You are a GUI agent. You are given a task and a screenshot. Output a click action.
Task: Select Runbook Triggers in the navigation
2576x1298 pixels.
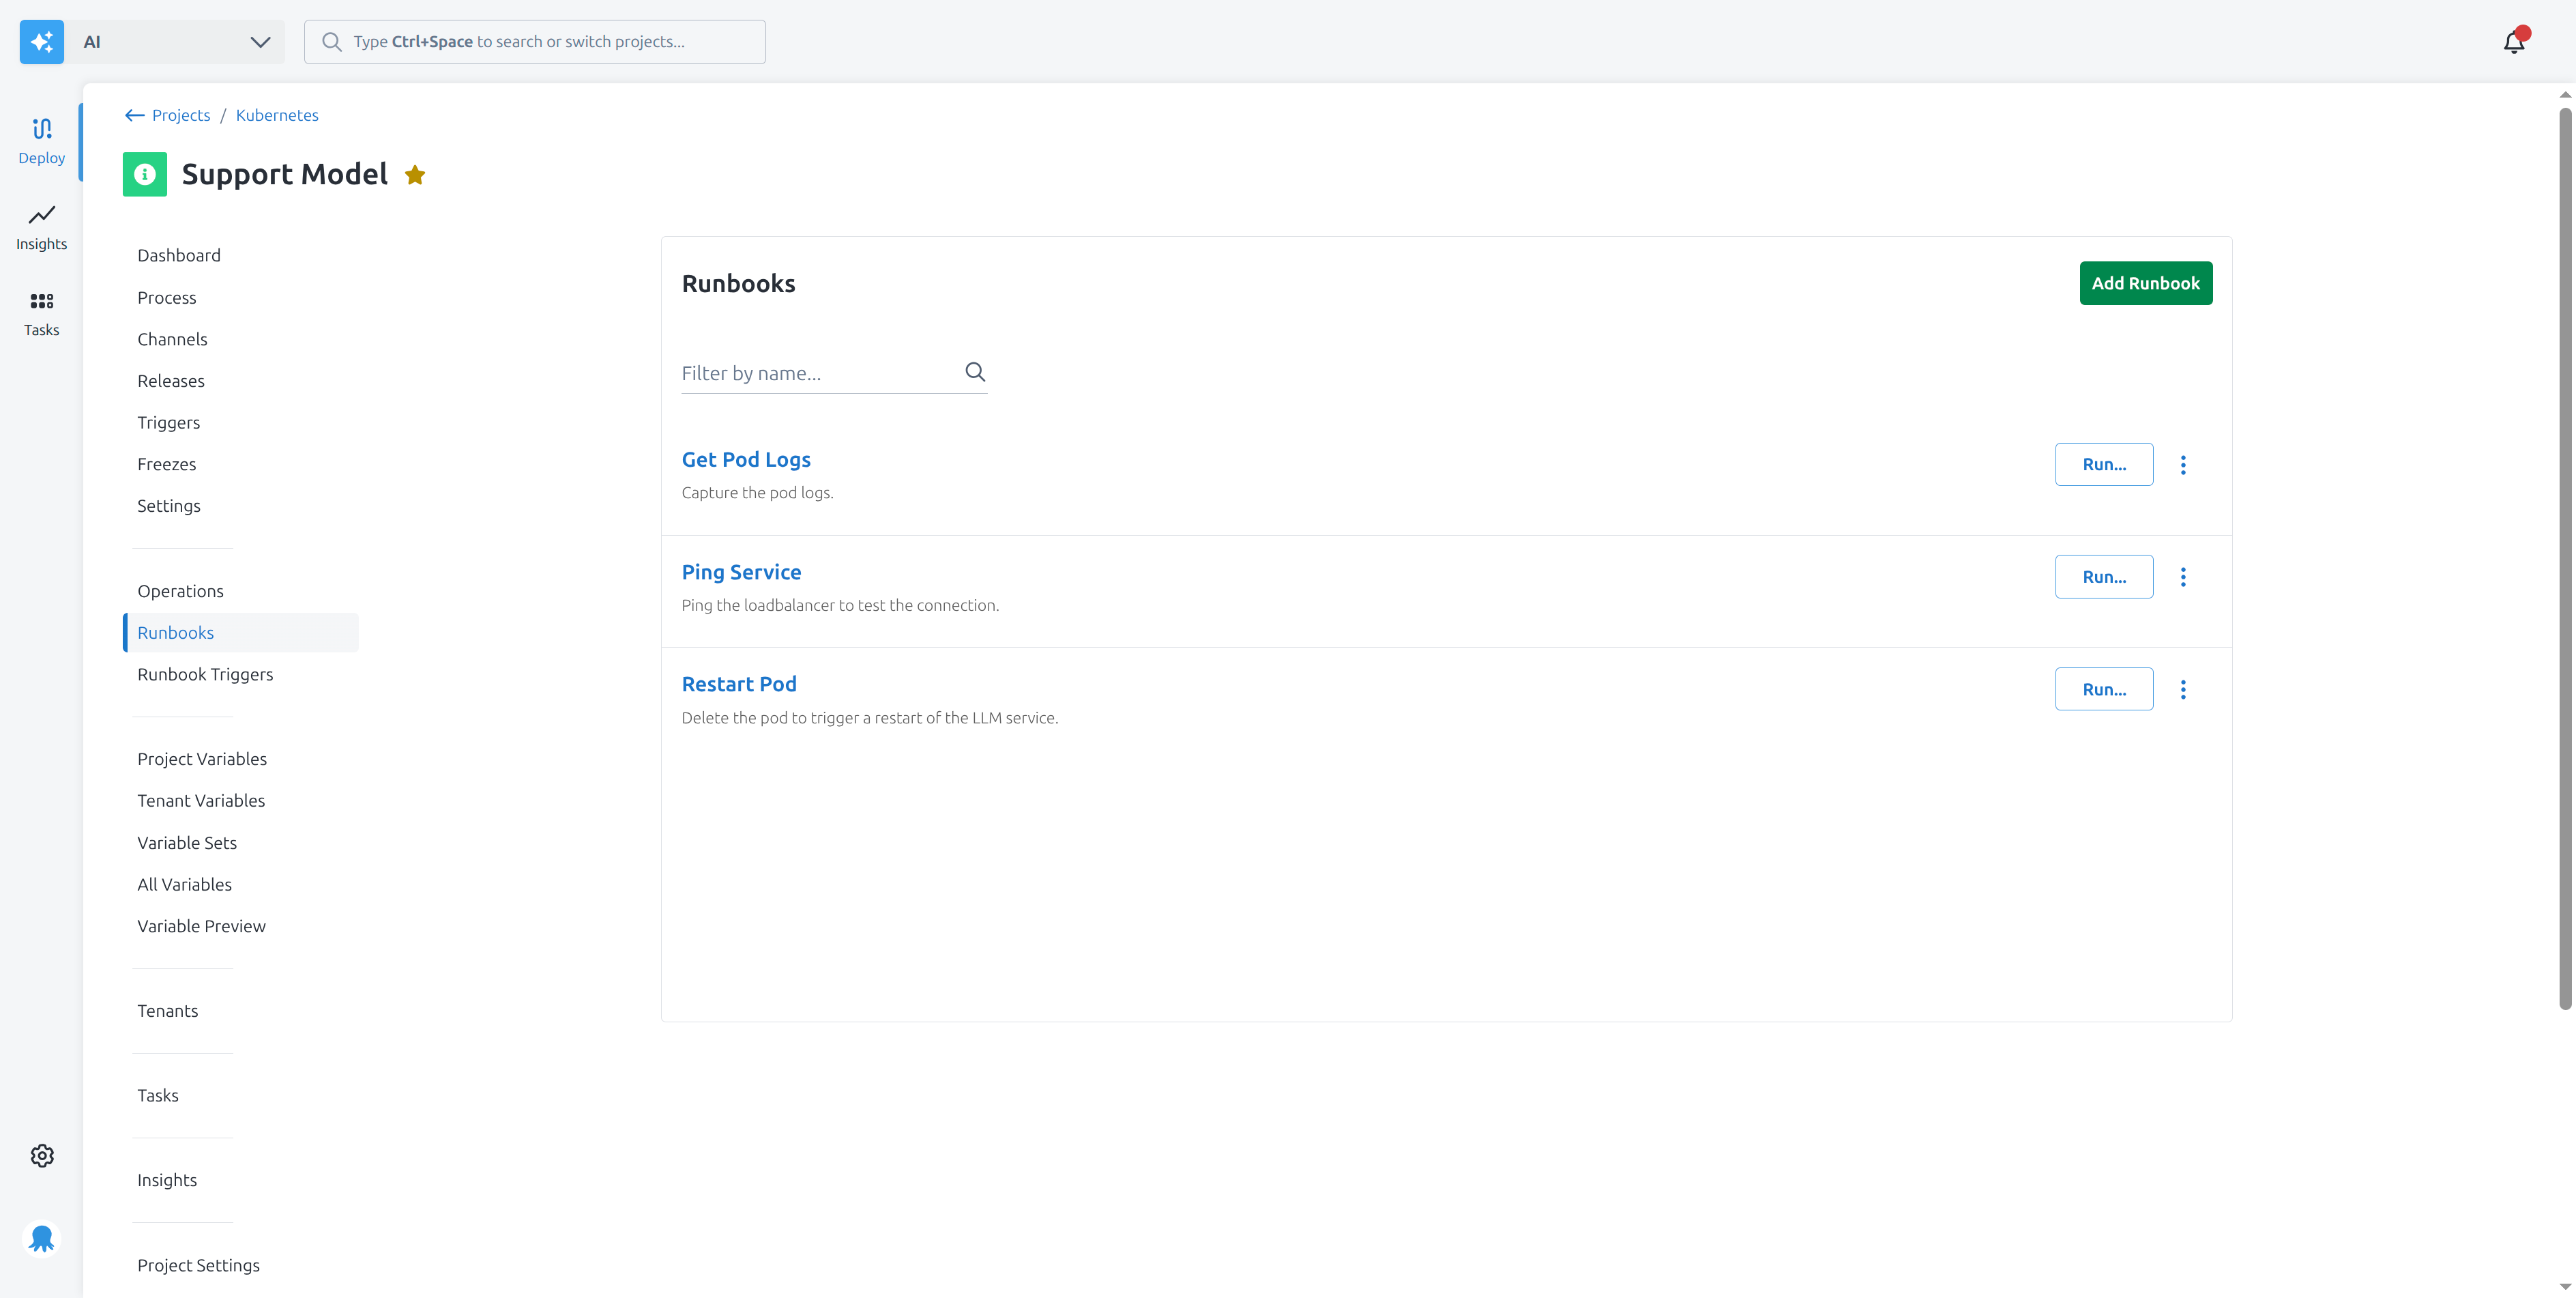click(205, 674)
